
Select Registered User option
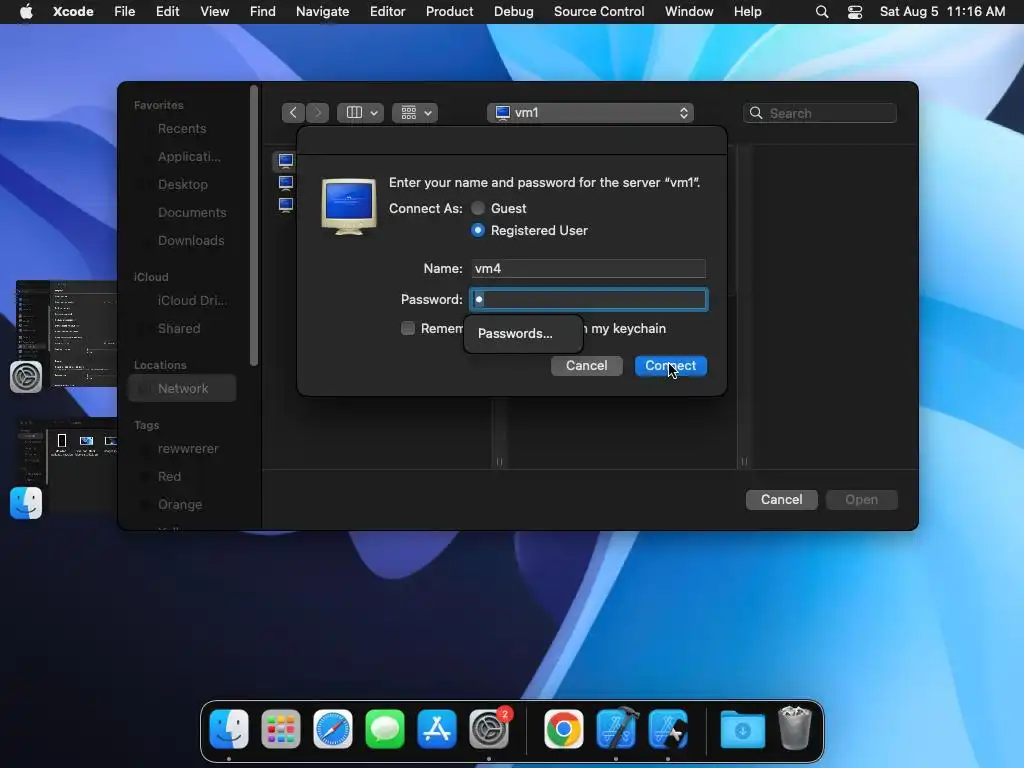click(x=478, y=231)
